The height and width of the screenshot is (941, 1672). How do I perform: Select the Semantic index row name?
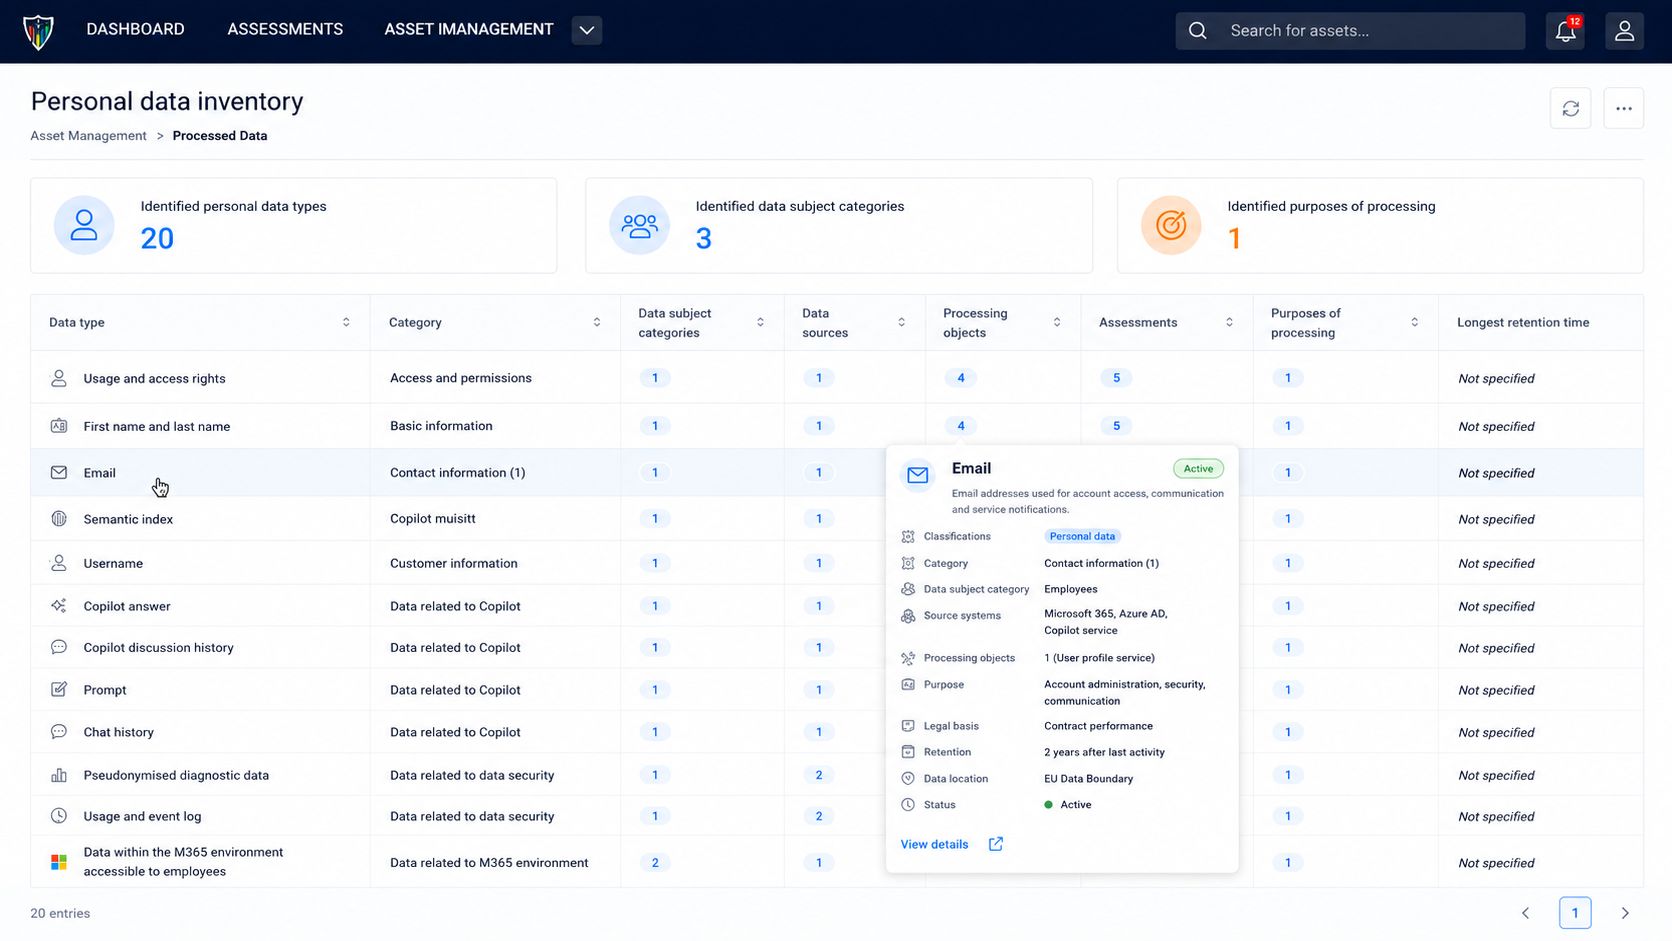tap(128, 519)
